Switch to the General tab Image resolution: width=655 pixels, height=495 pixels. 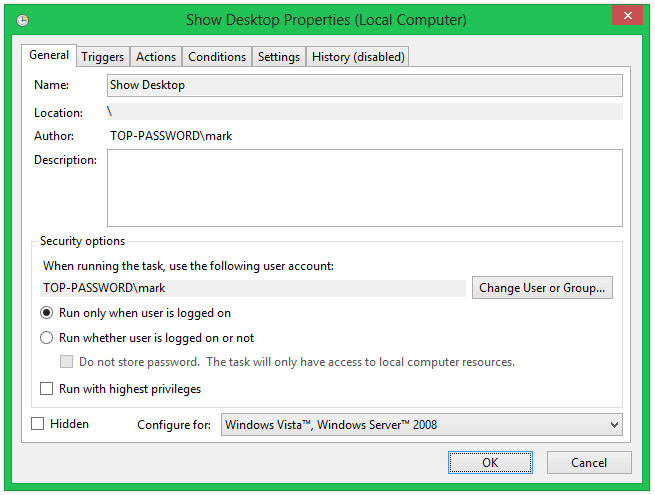[x=49, y=56]
